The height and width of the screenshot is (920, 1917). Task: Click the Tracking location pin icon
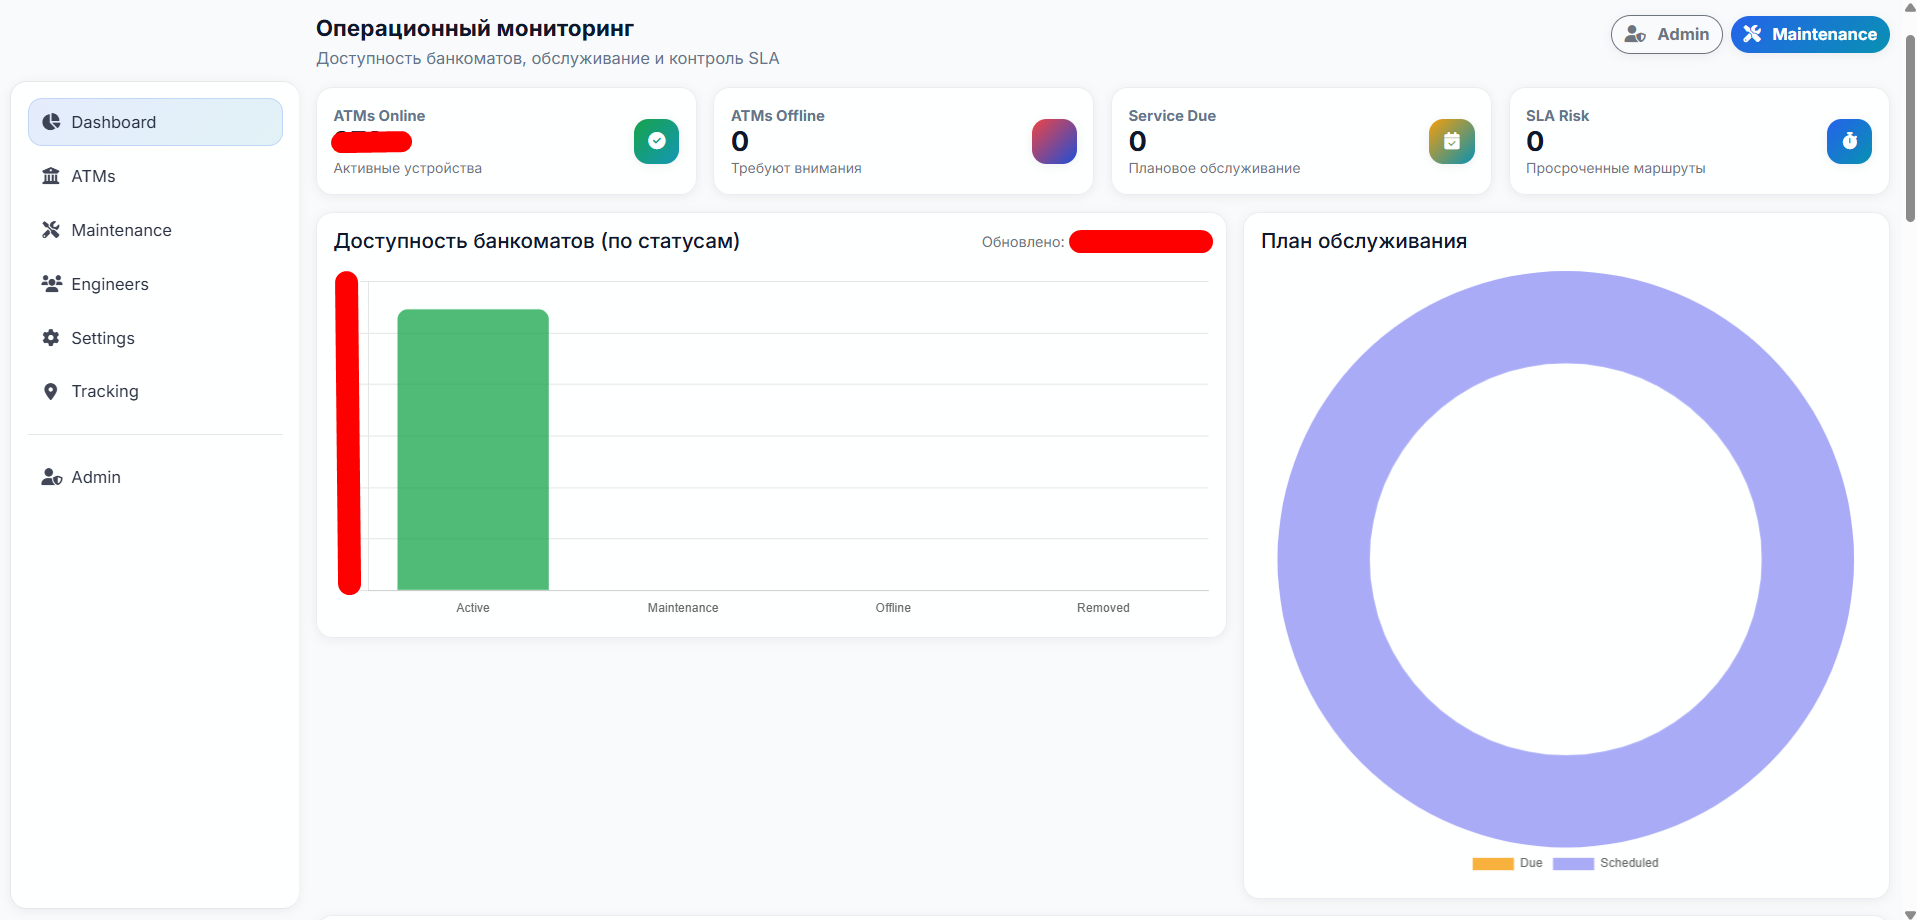coord(51,391)
